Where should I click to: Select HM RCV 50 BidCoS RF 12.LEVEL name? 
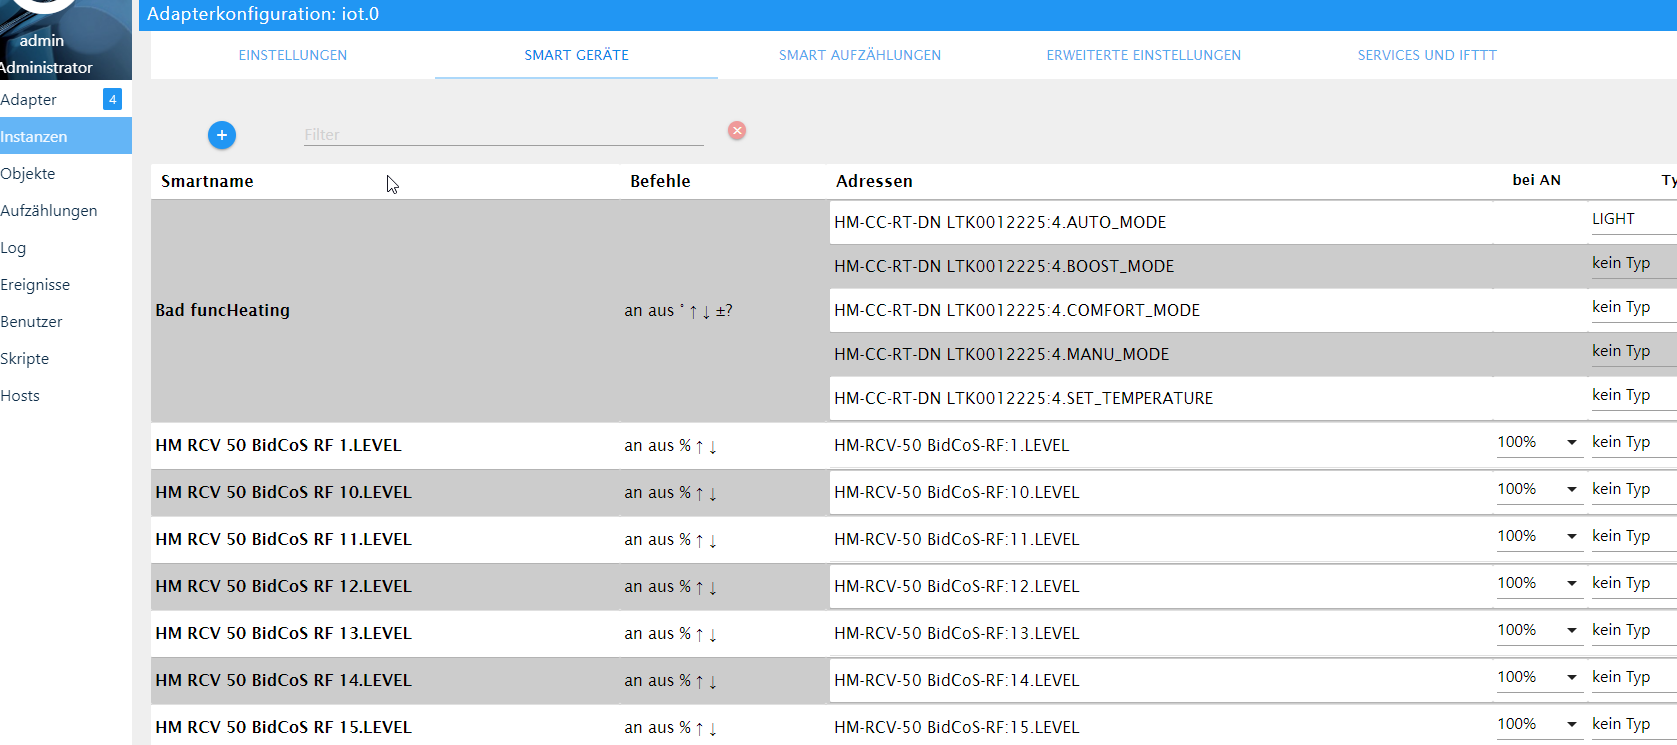(283, 586)
